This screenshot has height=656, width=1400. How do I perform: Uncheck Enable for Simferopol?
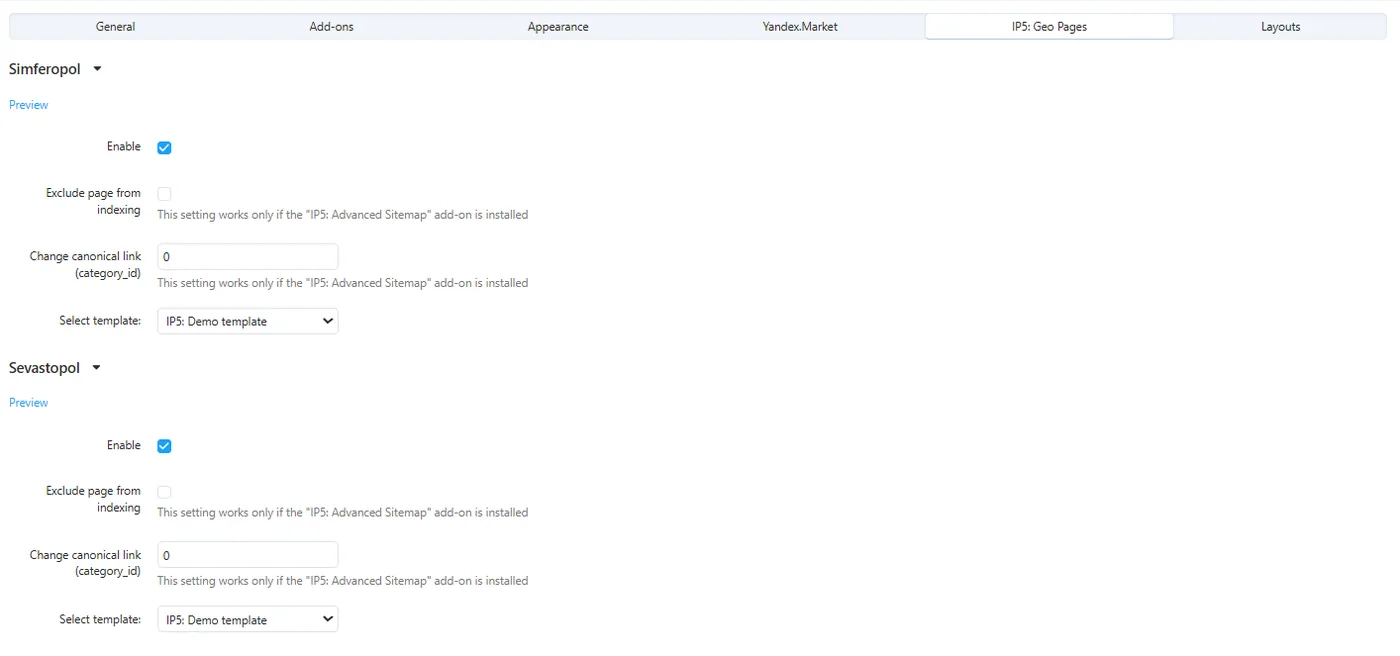[x=165, y=148]
